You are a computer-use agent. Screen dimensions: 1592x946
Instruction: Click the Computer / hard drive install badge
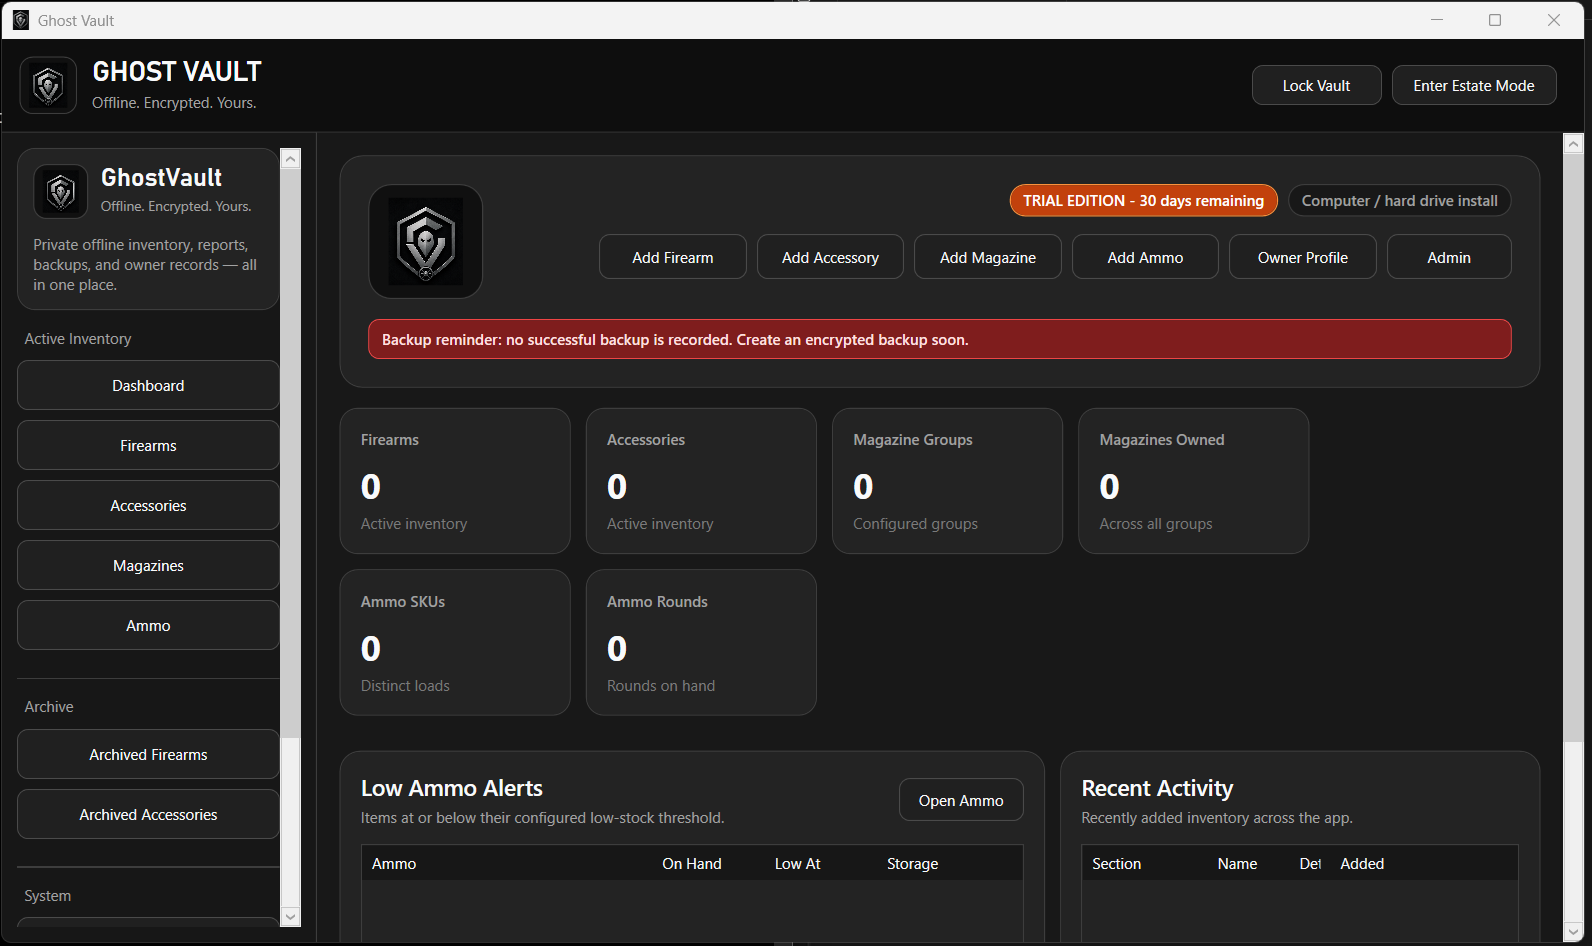(x=1399, y=200)
